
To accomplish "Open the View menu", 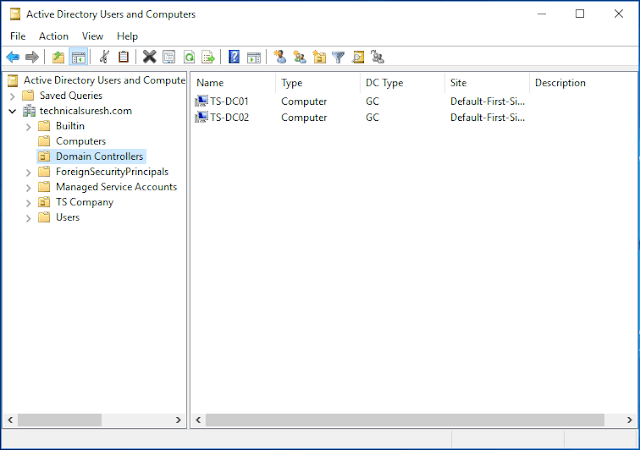I will pyautogui.click(x=92, y=36).
